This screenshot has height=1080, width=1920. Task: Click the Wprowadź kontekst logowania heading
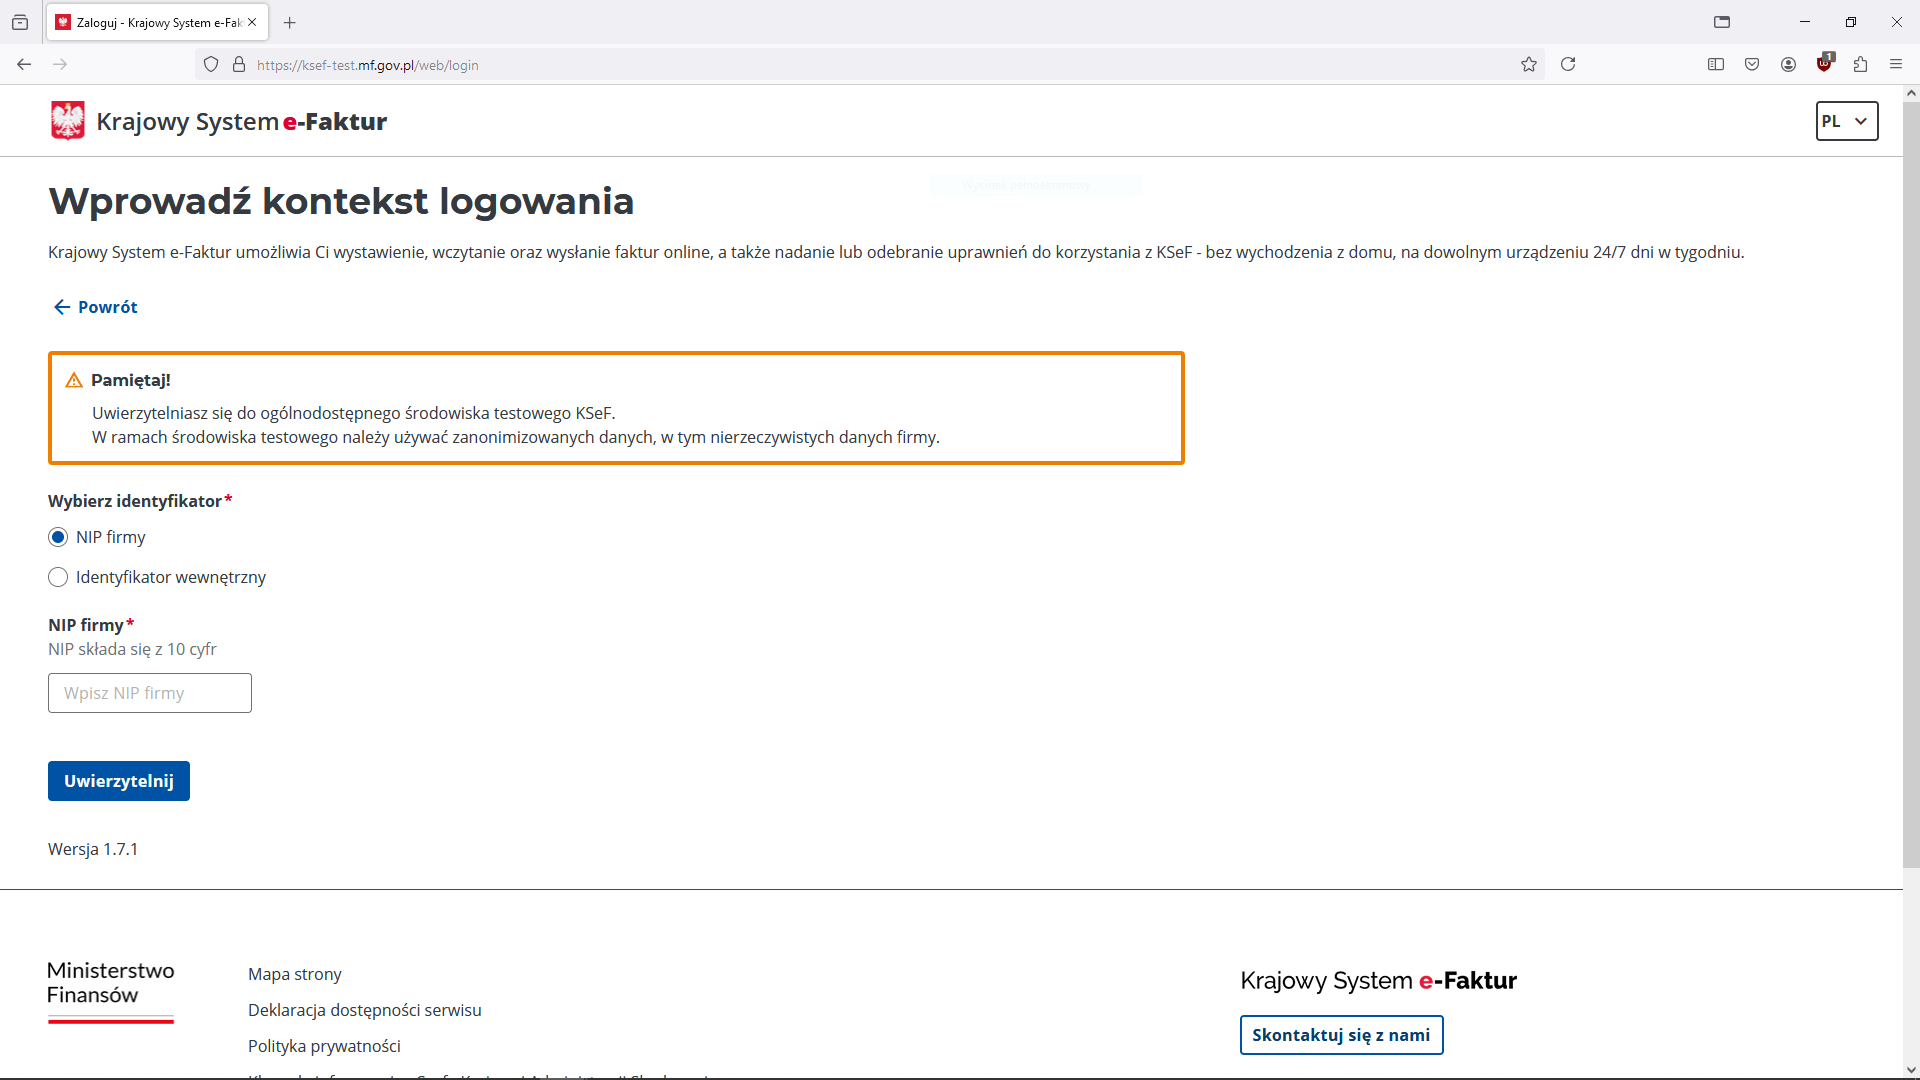[341, 201]
